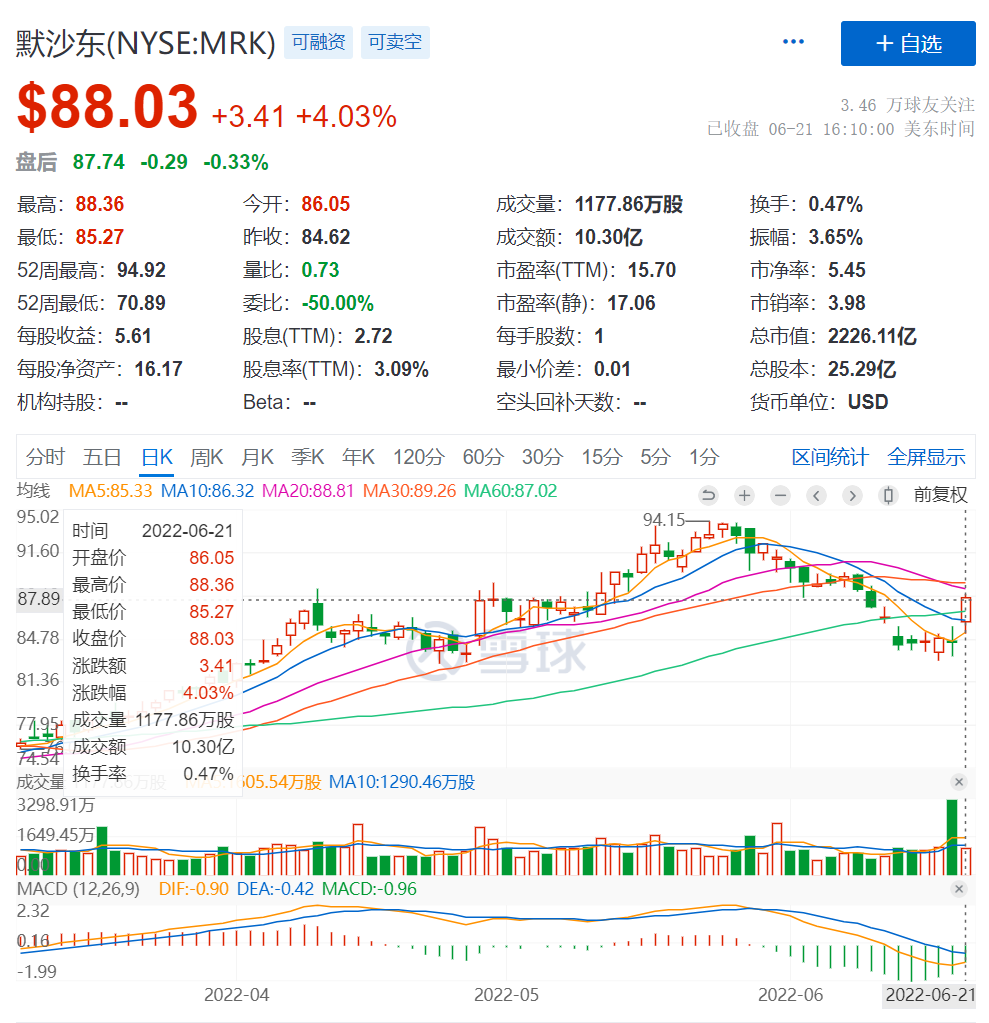Click the MA20:88.81 moving average label
989x1023 pixels.
point(308,491)
